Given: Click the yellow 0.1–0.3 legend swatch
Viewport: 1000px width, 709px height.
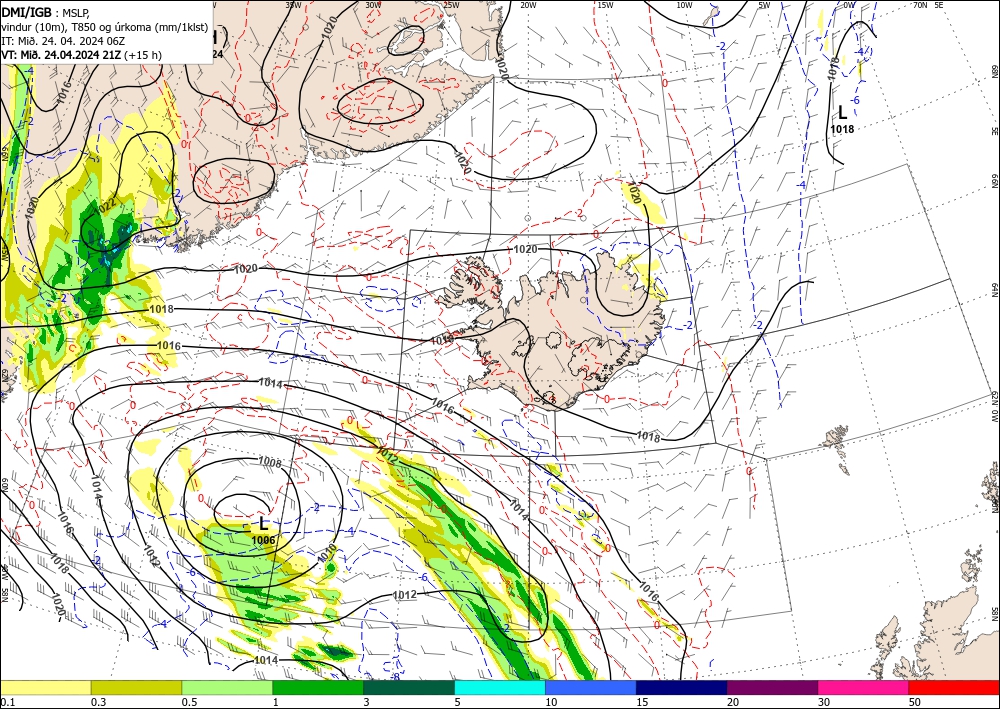Looking at the screenshot, I should [45, 687].
